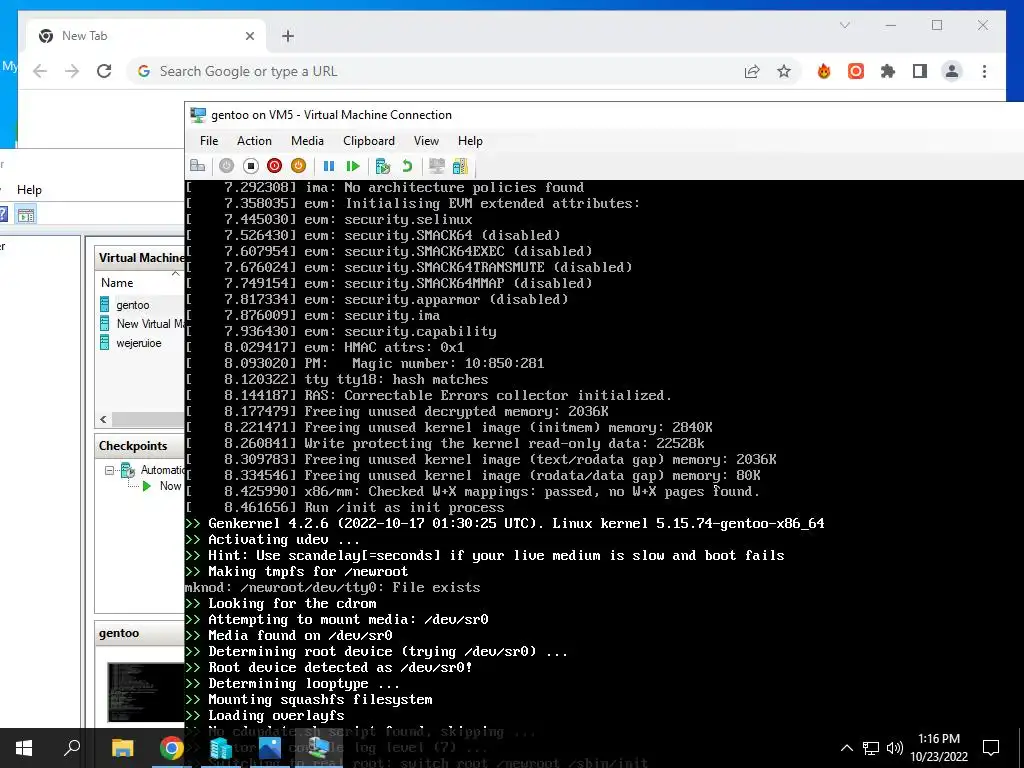This screenshot has width=1024, height=768.
Task: Open the File menu in VM Connection
Action: [209, 141]
